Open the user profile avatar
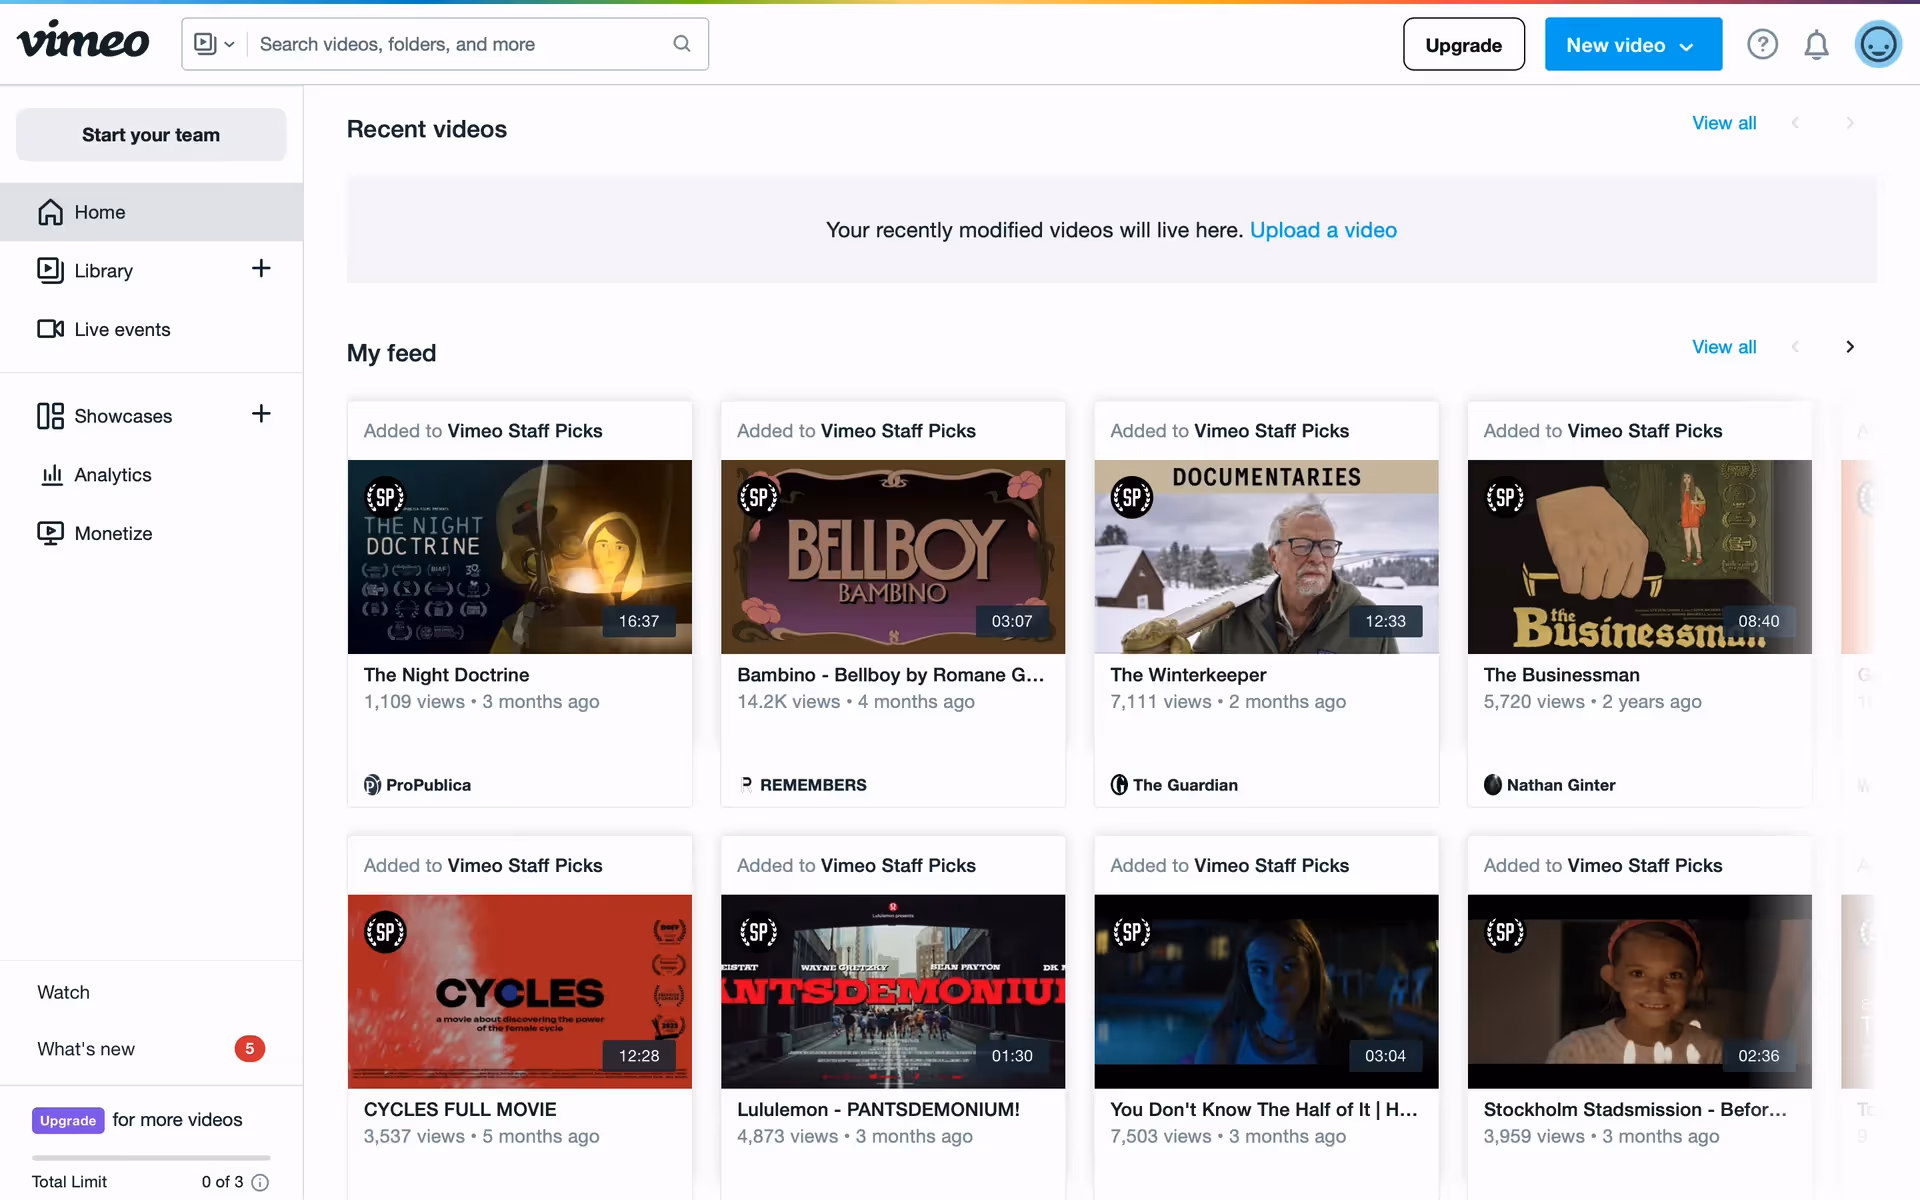 click(x=1877, y=44)
